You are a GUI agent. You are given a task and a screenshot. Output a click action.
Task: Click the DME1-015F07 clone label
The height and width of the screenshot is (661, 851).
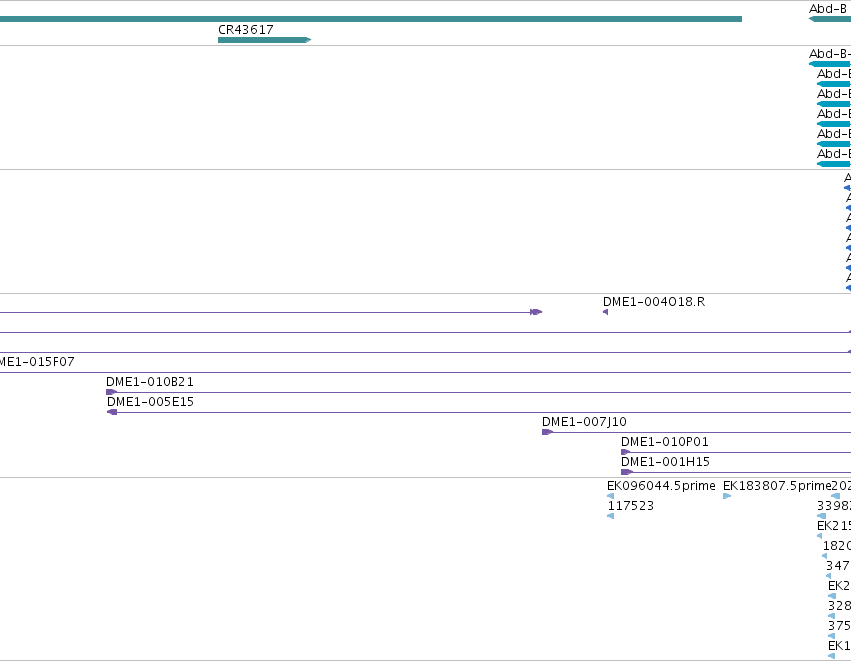[37, 362]
